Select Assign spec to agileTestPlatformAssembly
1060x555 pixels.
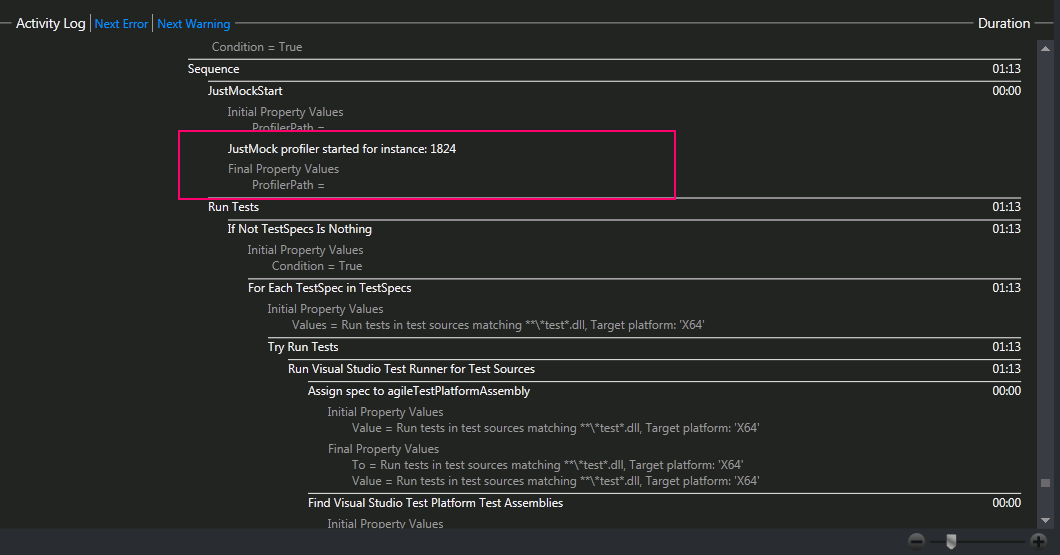418,391
